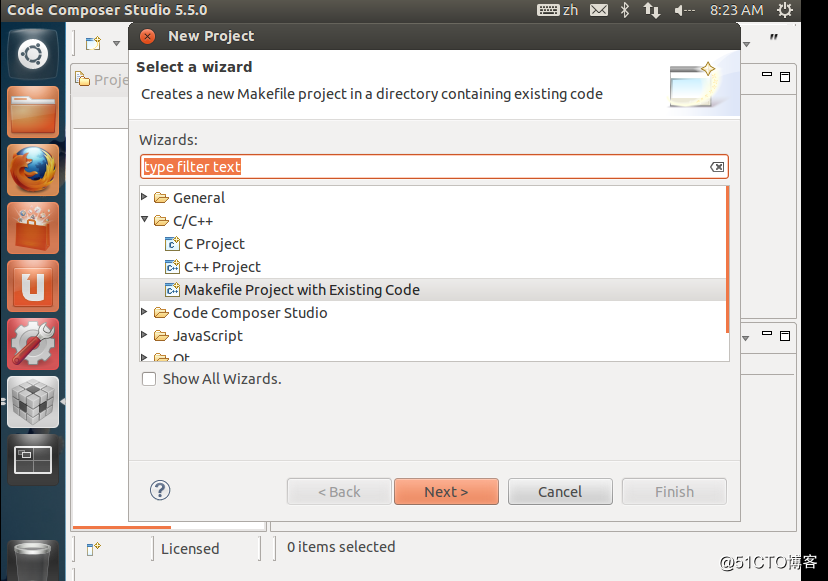The image size is (828, 581).
Task: Open the upper right view menu triangle
Action: 746,44
